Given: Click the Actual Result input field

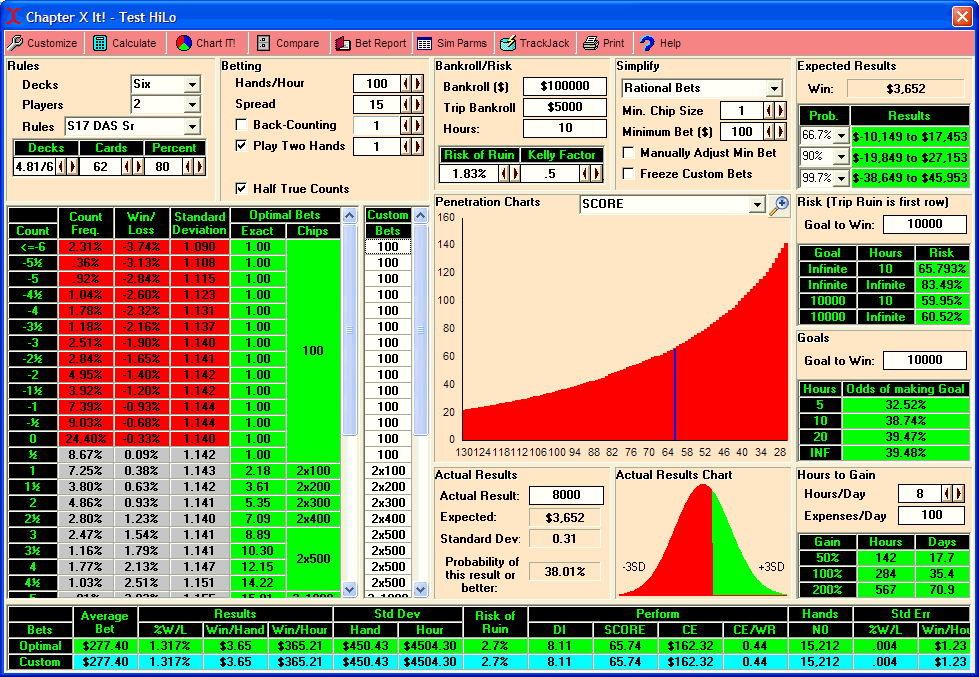Looking at the screenshot, I should pyautogui.click(x=566, y=496).
